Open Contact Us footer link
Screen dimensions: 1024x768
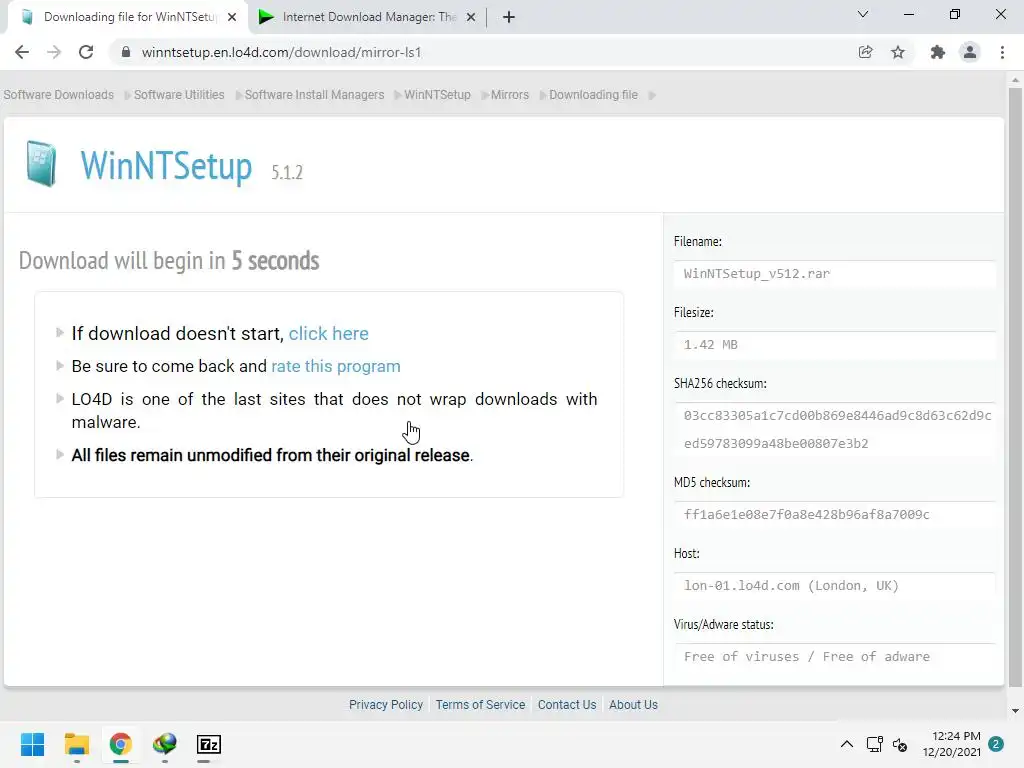pos(567,705)
